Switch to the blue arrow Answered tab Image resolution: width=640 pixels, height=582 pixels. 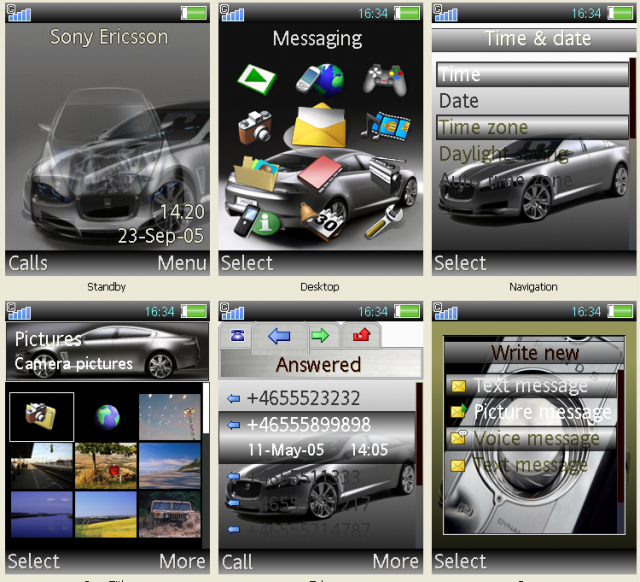[x=280, y=336]
